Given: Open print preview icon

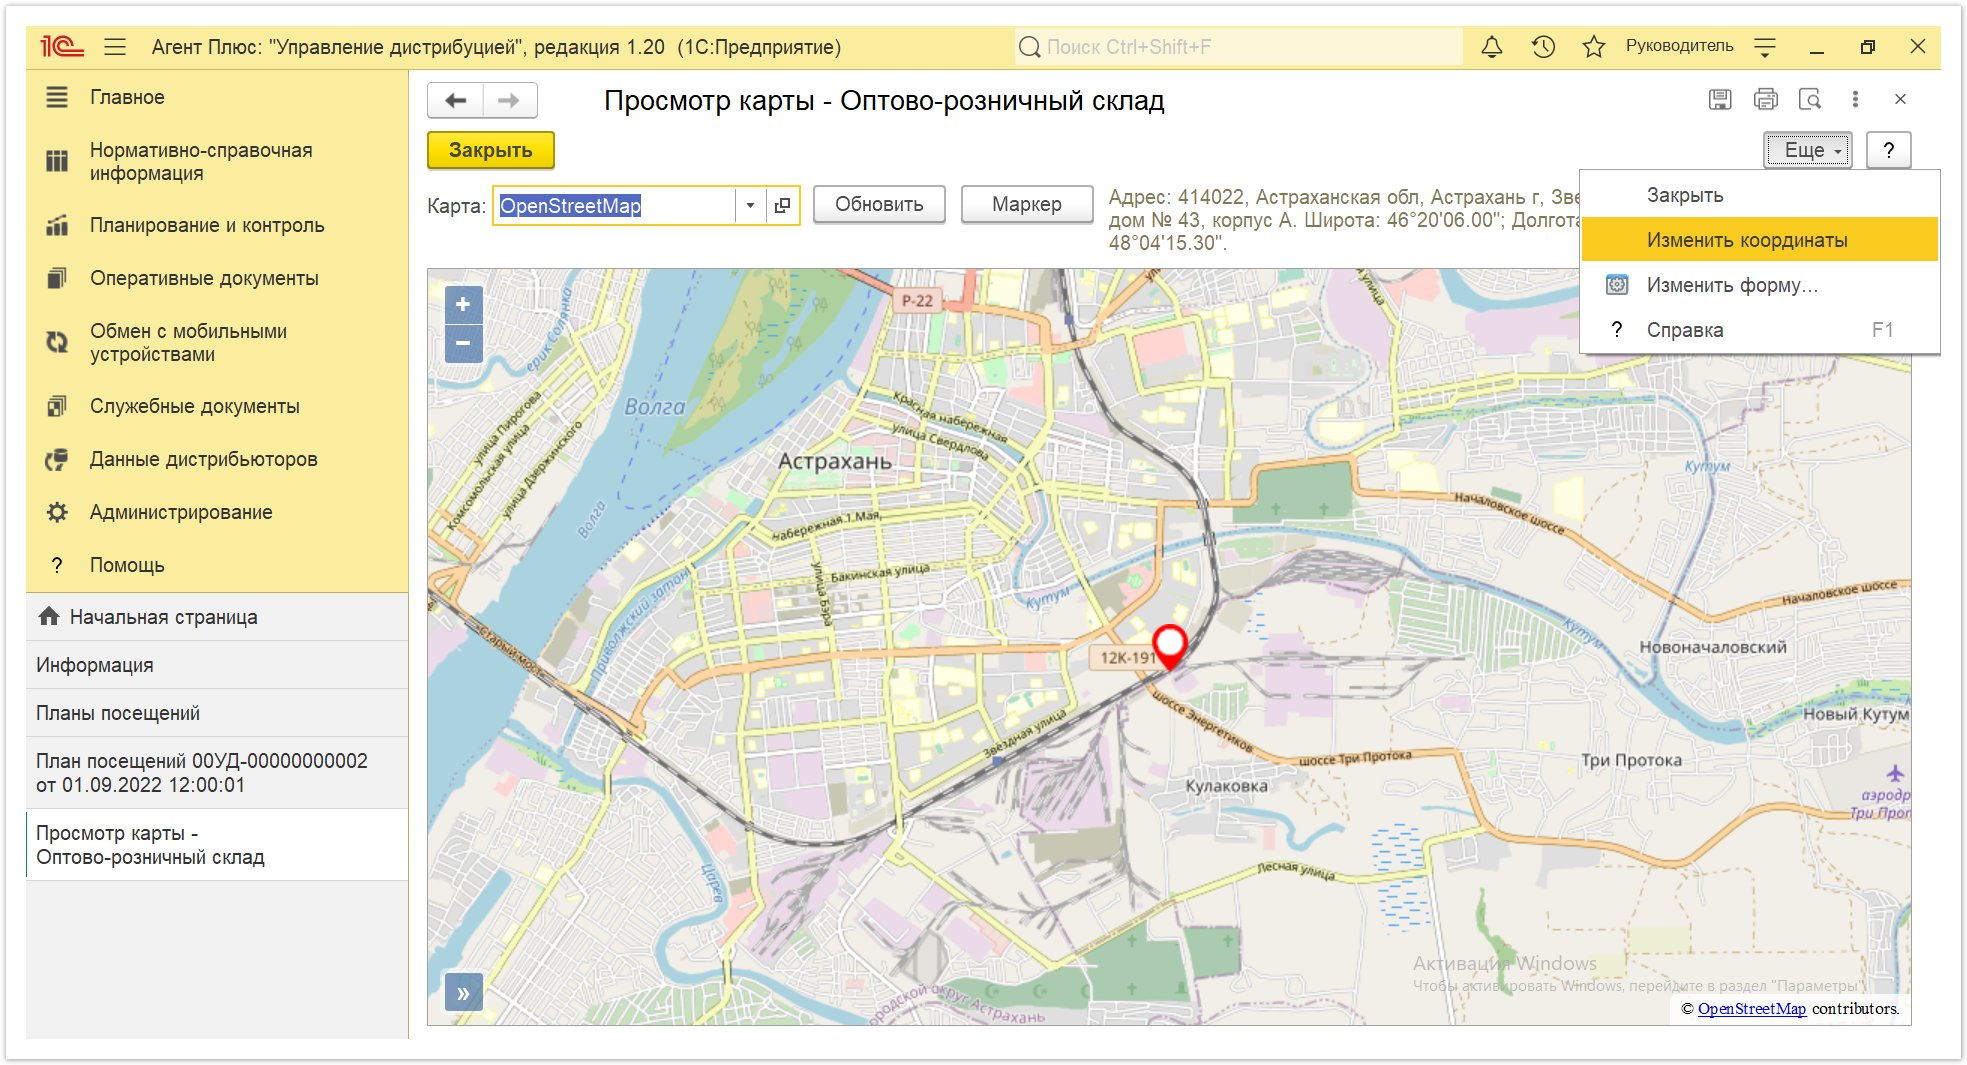Looking at the screenshot, I should 1810,99.
